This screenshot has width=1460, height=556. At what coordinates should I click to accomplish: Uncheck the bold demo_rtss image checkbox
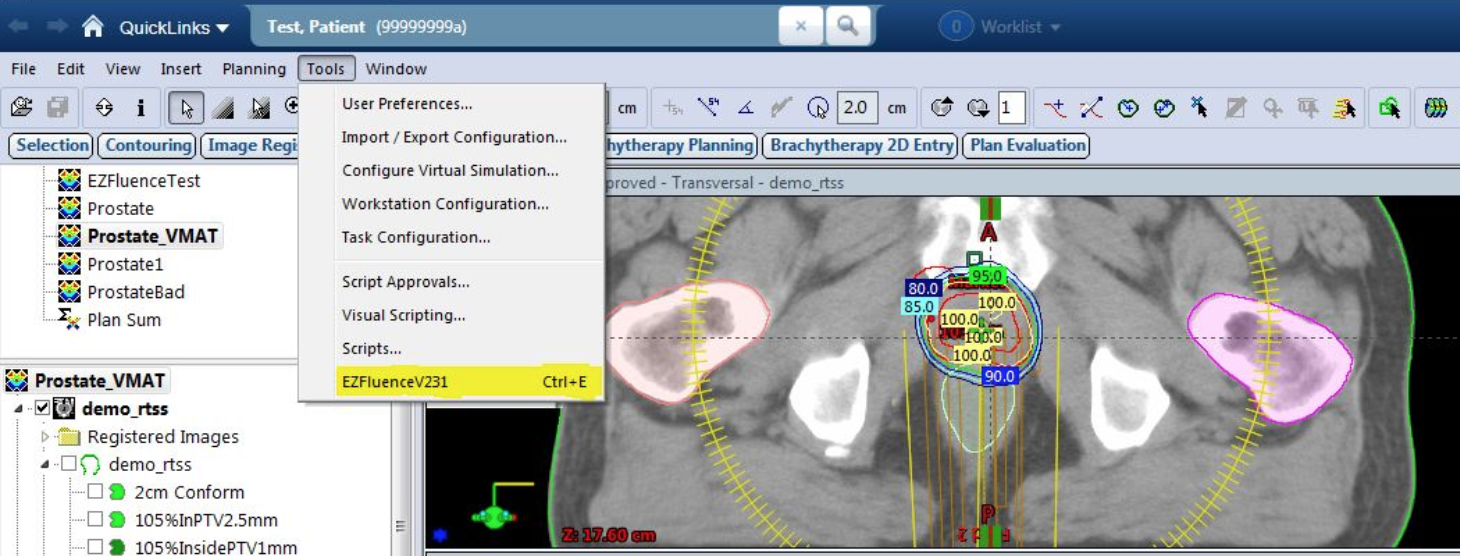(x=42, y=409)
